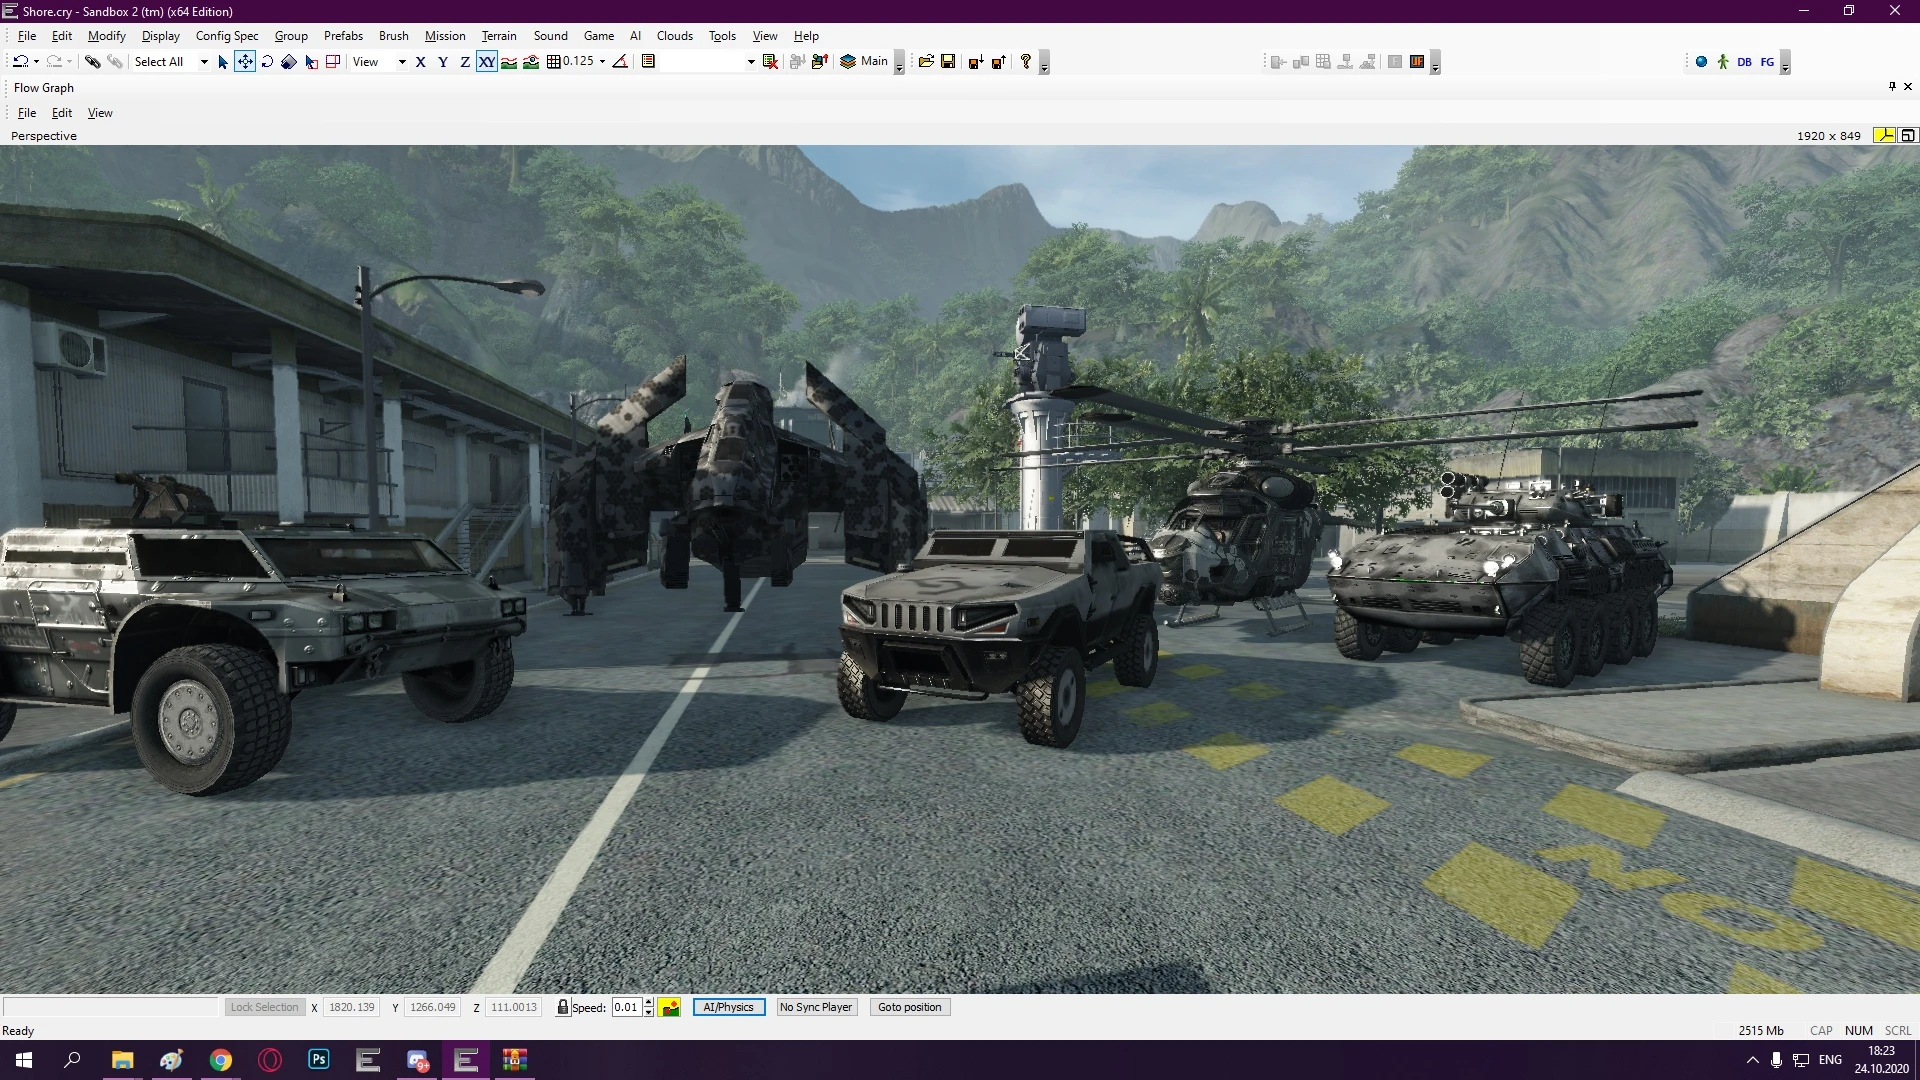Save the level with the disk icon
This screenshot has width=1920, height=1080.
(947, 61)
